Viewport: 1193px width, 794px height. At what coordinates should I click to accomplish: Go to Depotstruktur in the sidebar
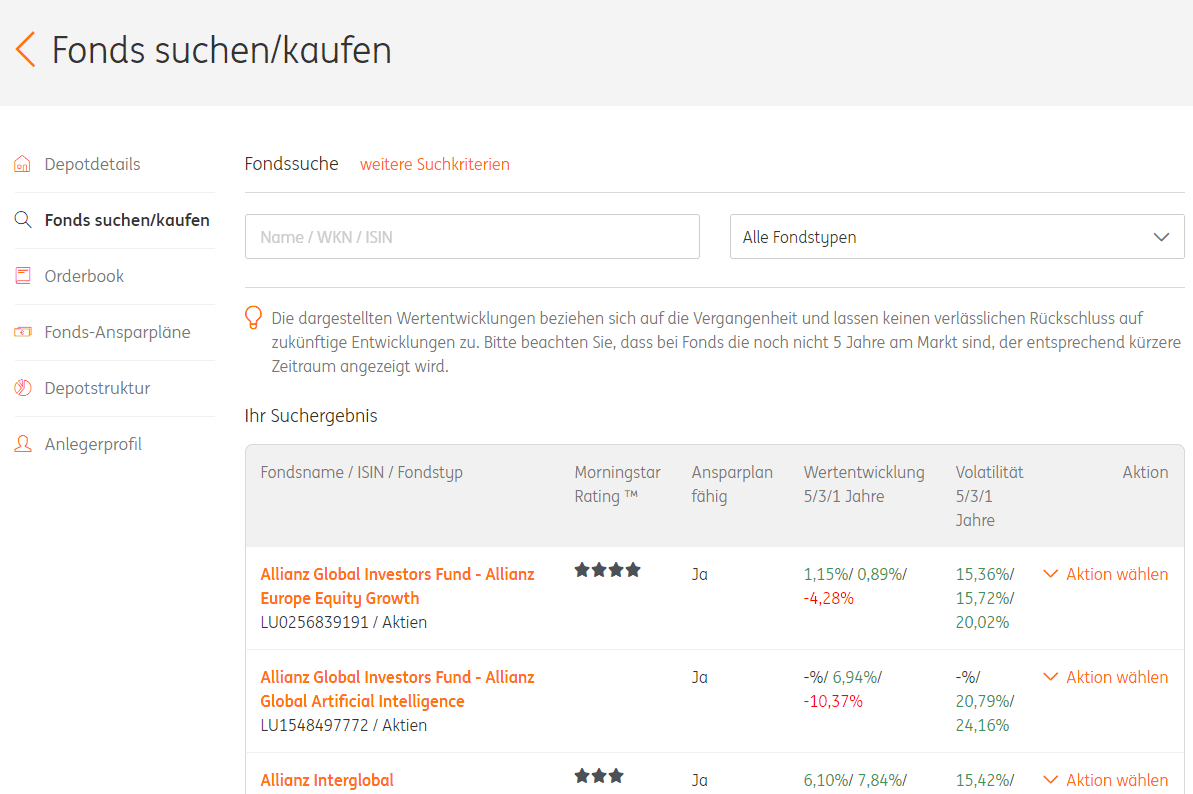97,388
